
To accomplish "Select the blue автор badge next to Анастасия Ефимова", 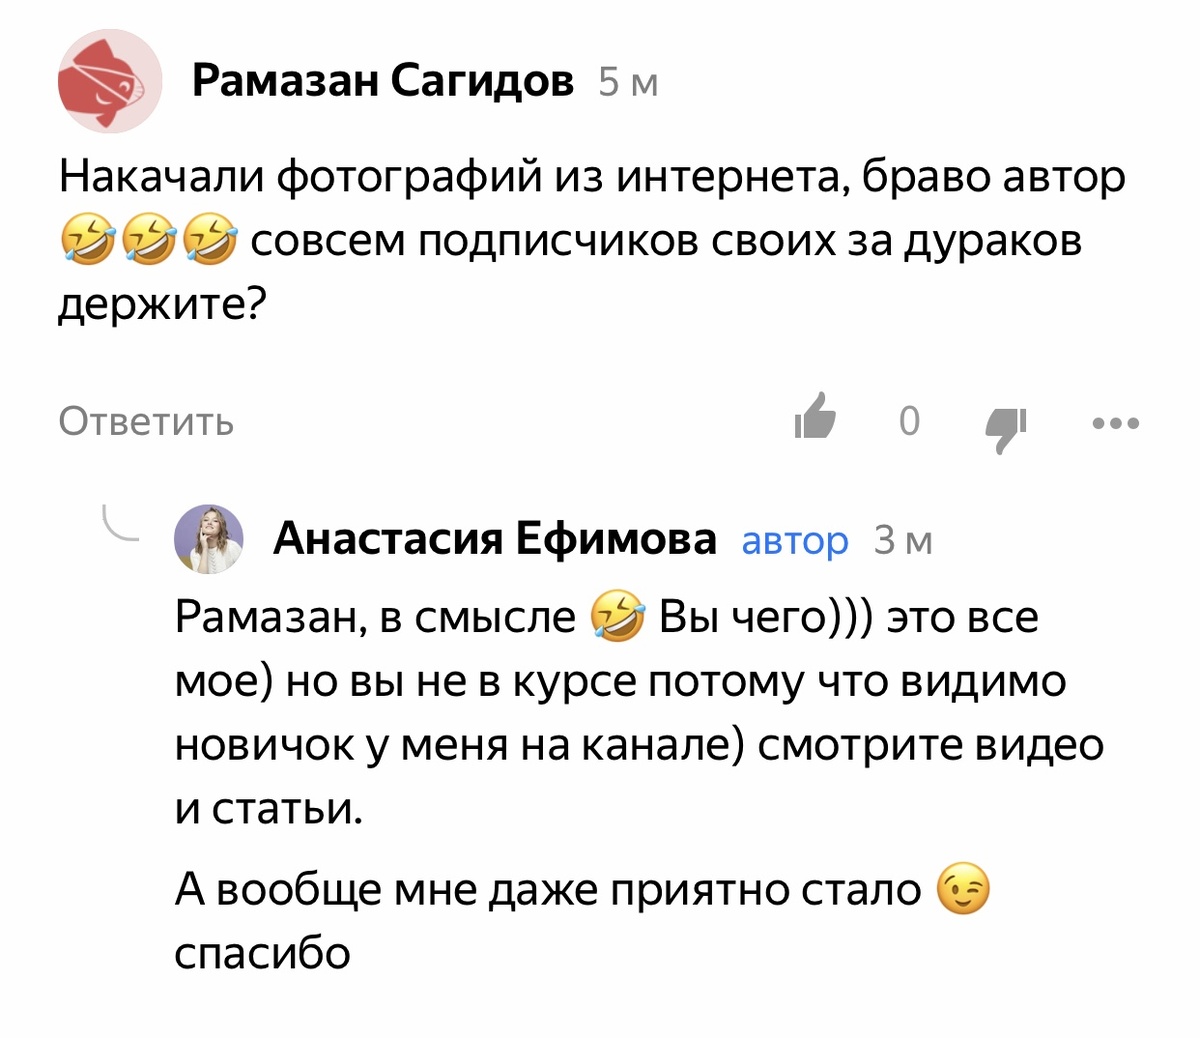I will [794, 541].
